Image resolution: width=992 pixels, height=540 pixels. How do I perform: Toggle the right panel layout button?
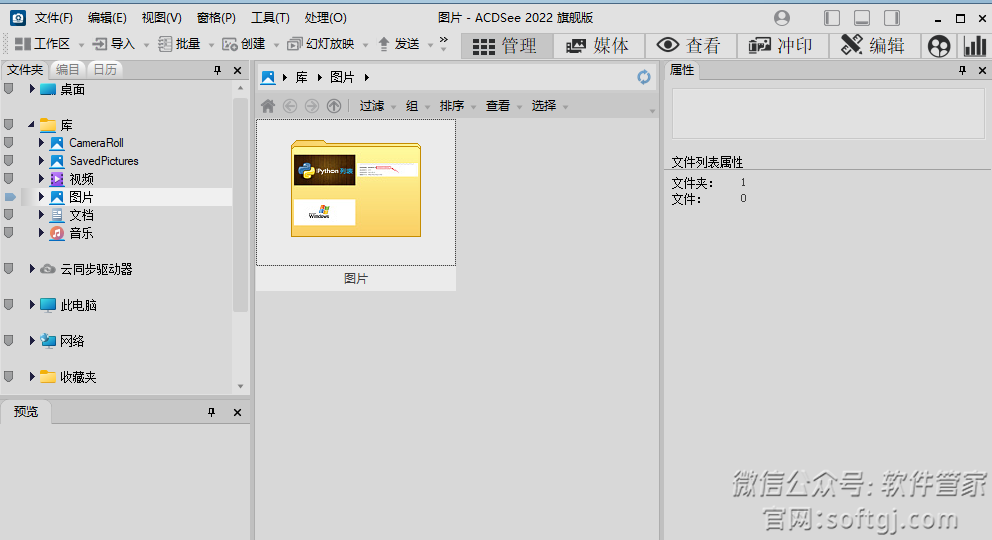coord(891,18)
